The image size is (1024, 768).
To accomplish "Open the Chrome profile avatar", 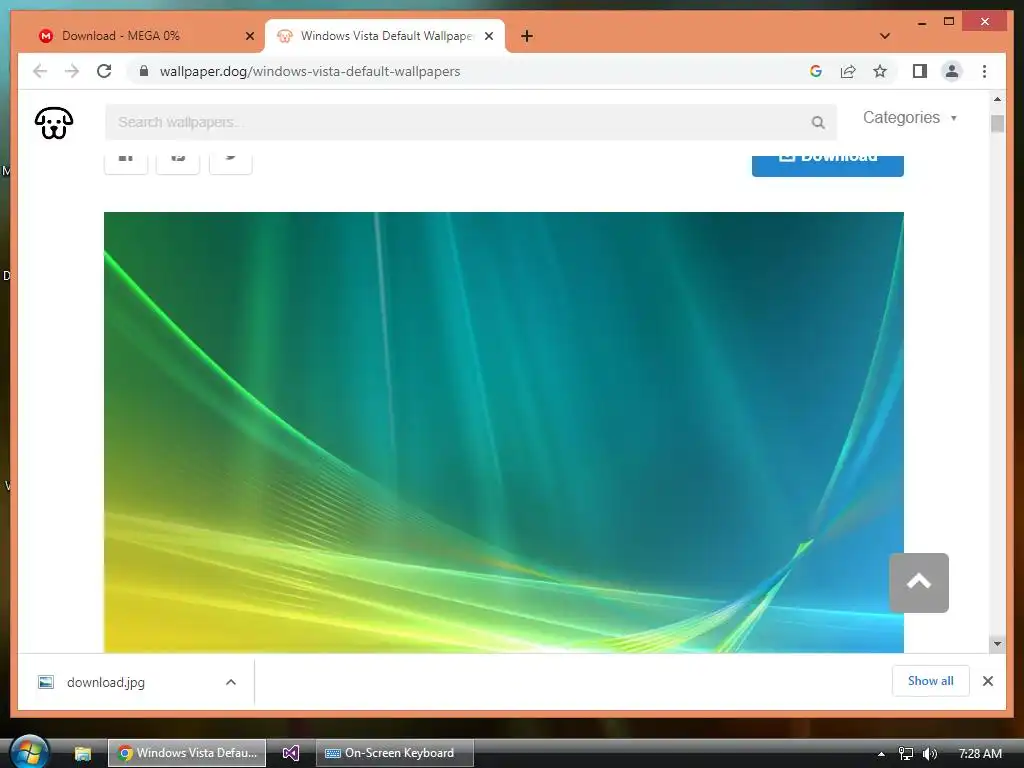I will coord(952,71).
